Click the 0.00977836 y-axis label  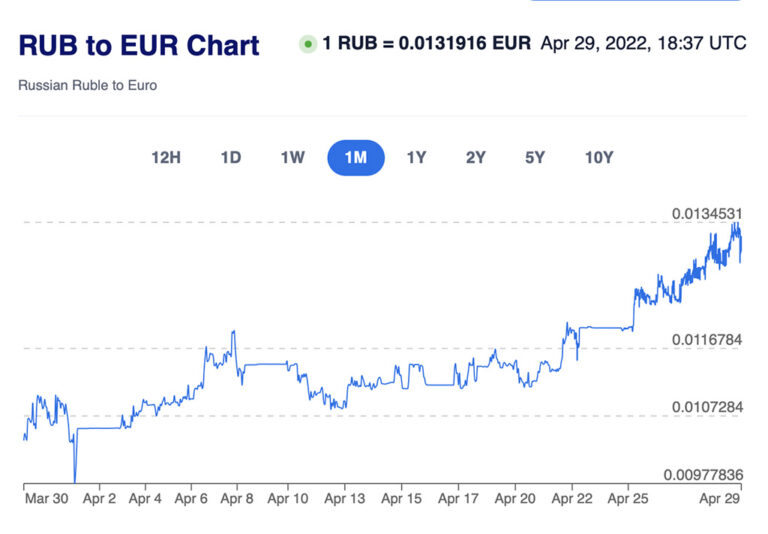702,475
